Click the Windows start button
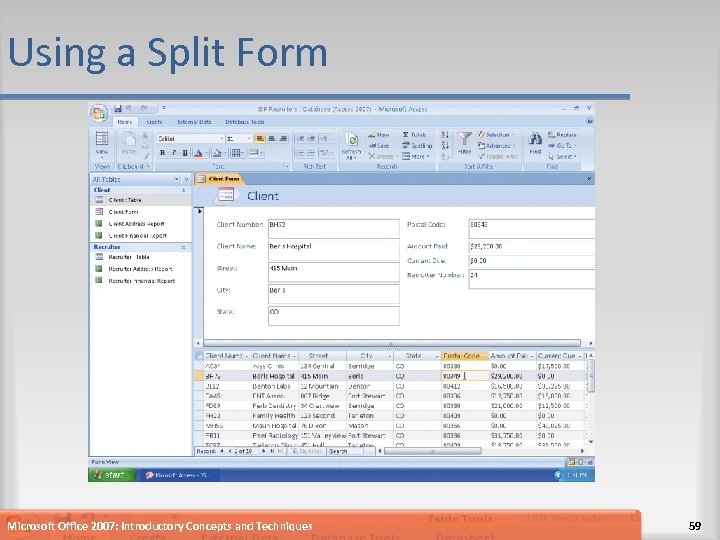The image size is (720, 540). 112,475
